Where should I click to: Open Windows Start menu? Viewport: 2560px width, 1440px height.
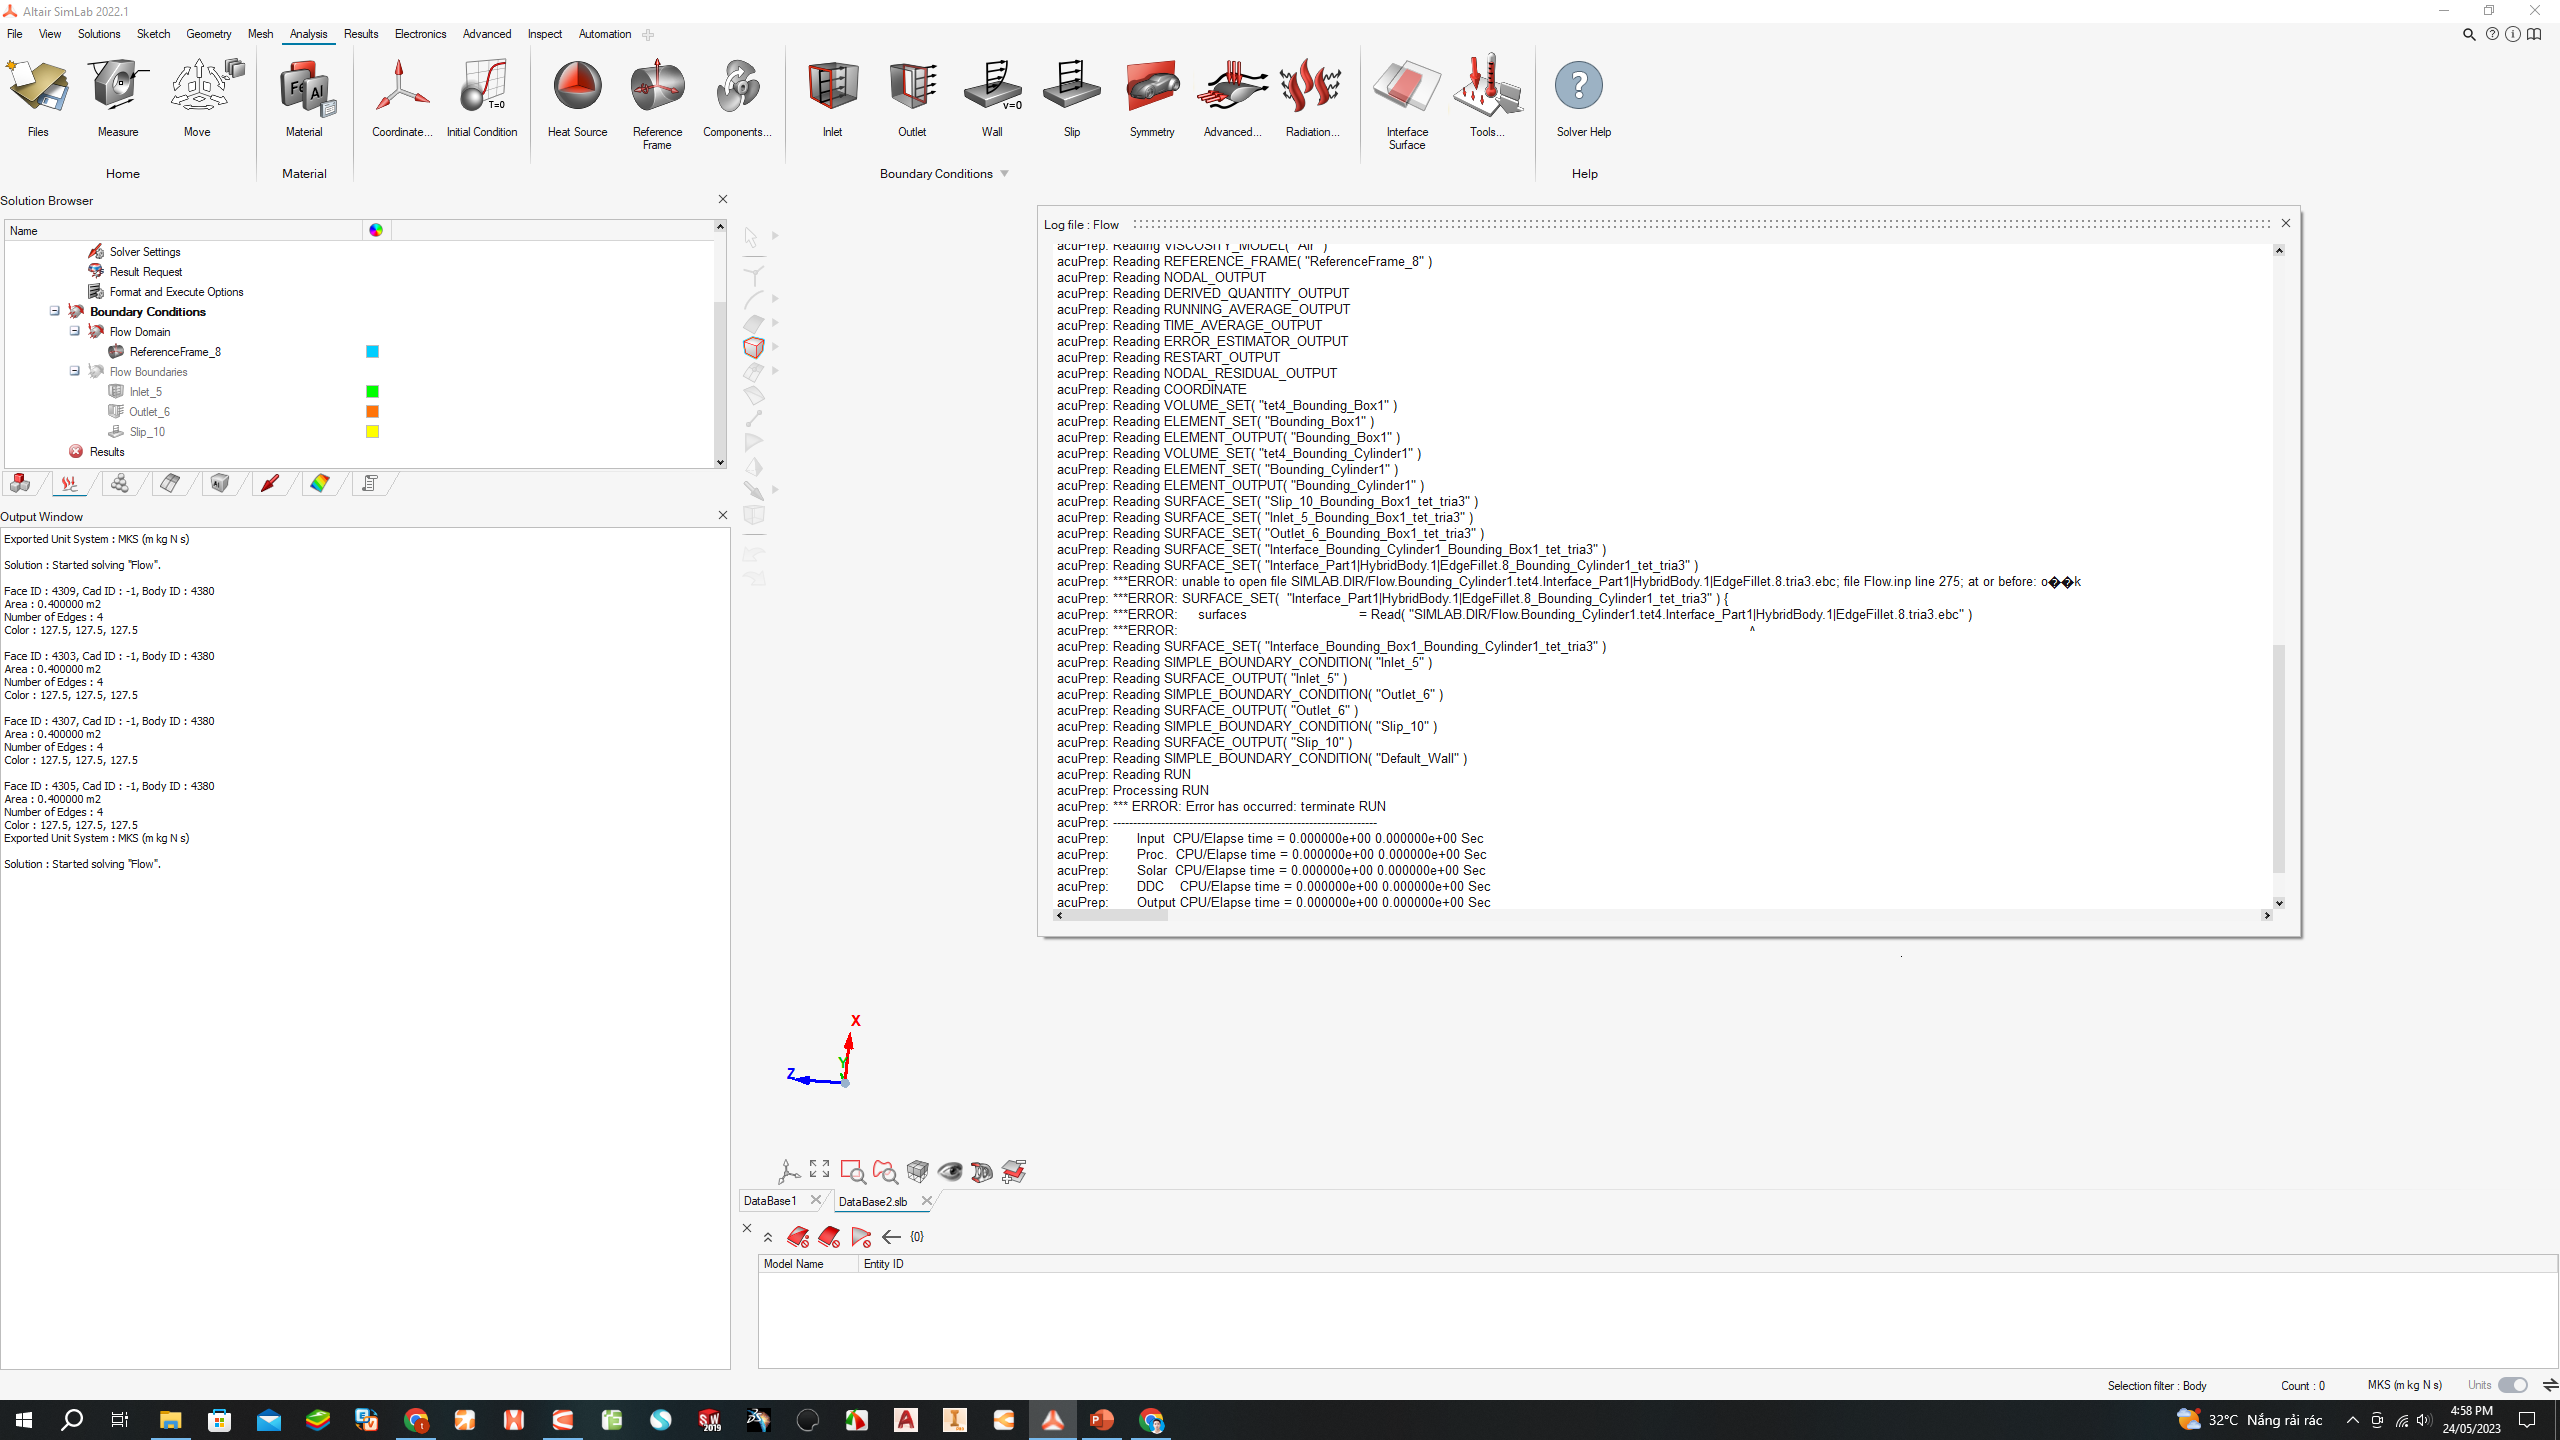click(24, 1420)
